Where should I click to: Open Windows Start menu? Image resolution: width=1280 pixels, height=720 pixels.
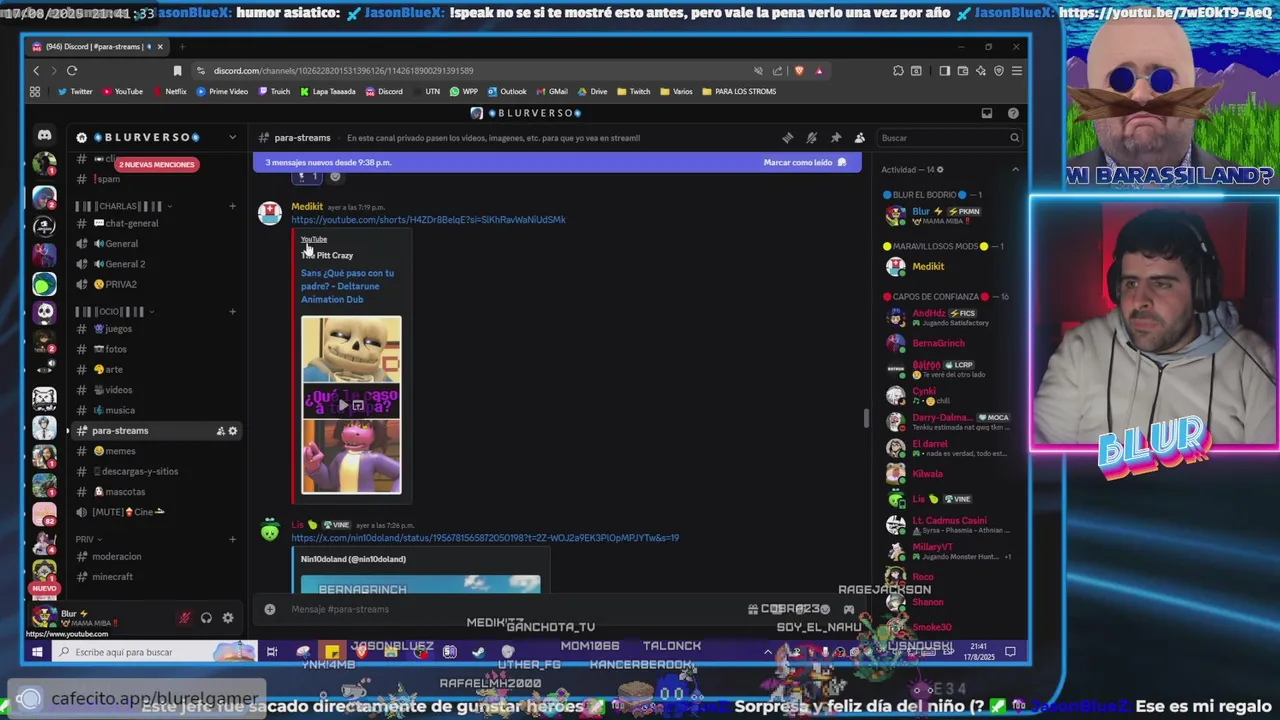(37, 652)
